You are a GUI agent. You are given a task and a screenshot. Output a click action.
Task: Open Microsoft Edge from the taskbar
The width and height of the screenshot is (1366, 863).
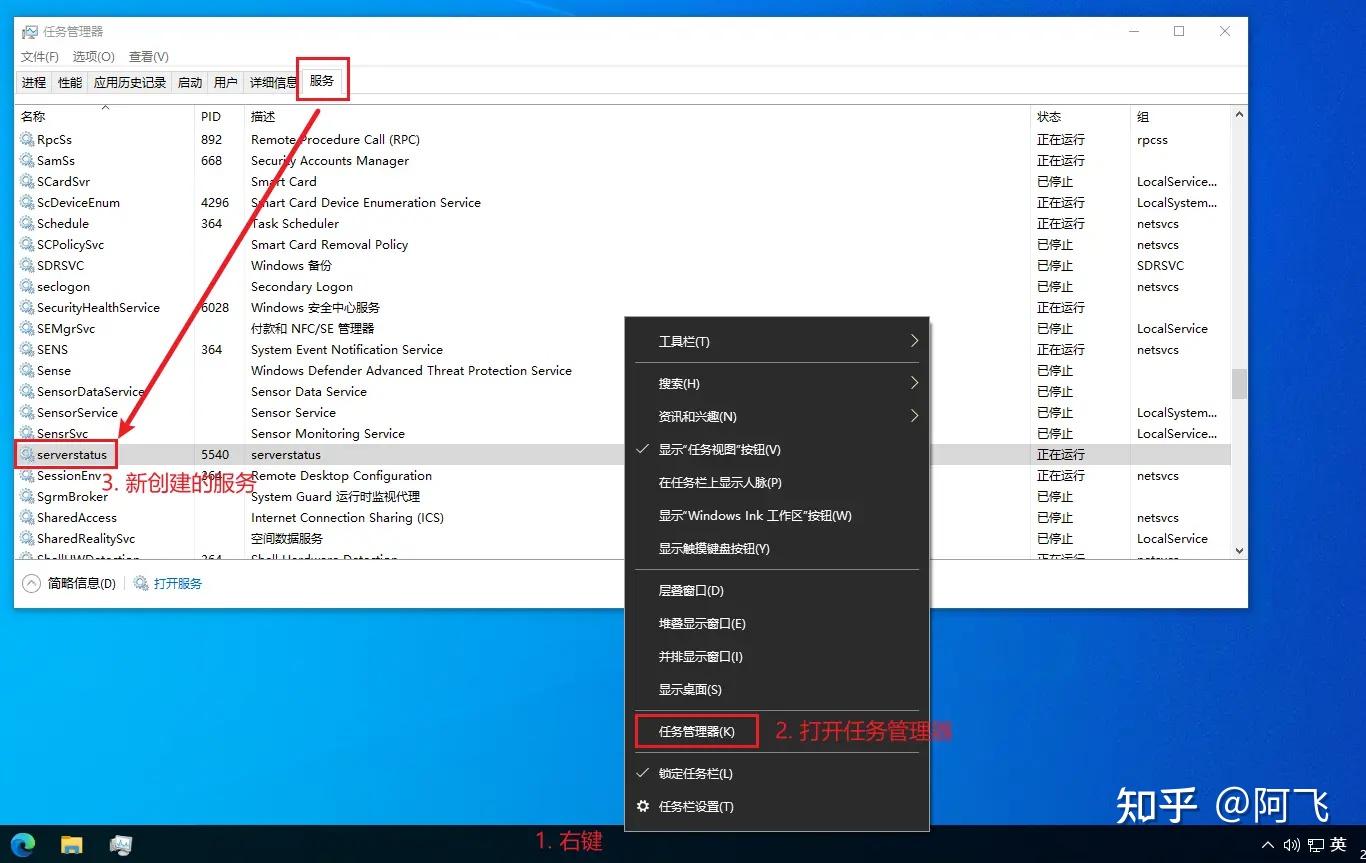pyautogui.click(x=22, y=844)
